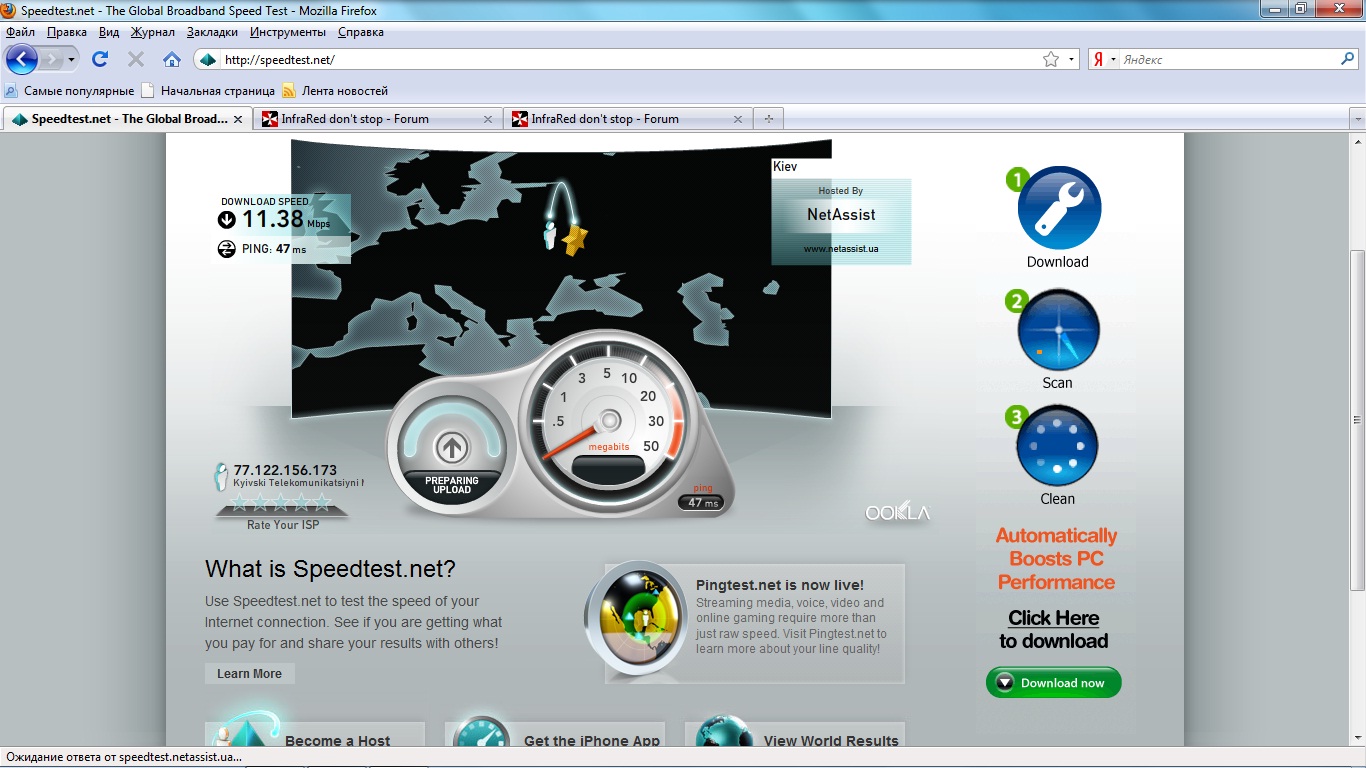
Task: Switch to the Speedtest.net tab
Action: [x=127, y=119]
